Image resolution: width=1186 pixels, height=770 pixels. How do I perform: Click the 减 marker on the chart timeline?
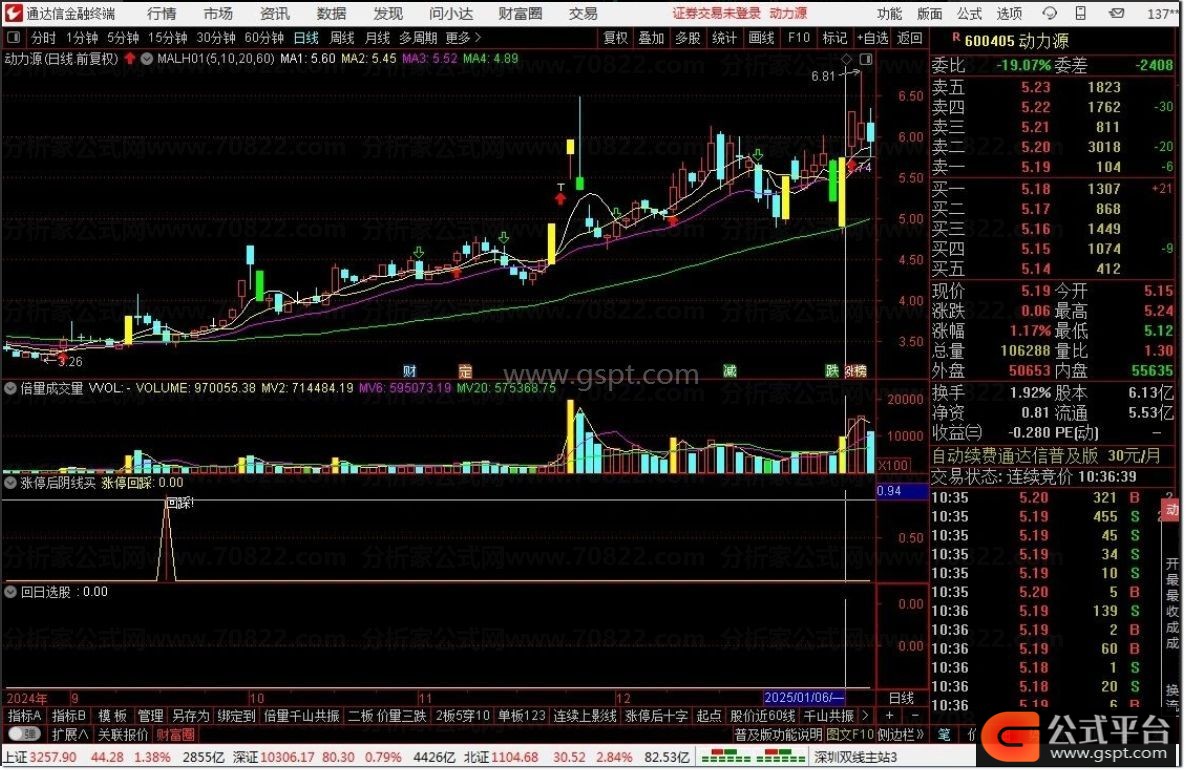(729, 371)
